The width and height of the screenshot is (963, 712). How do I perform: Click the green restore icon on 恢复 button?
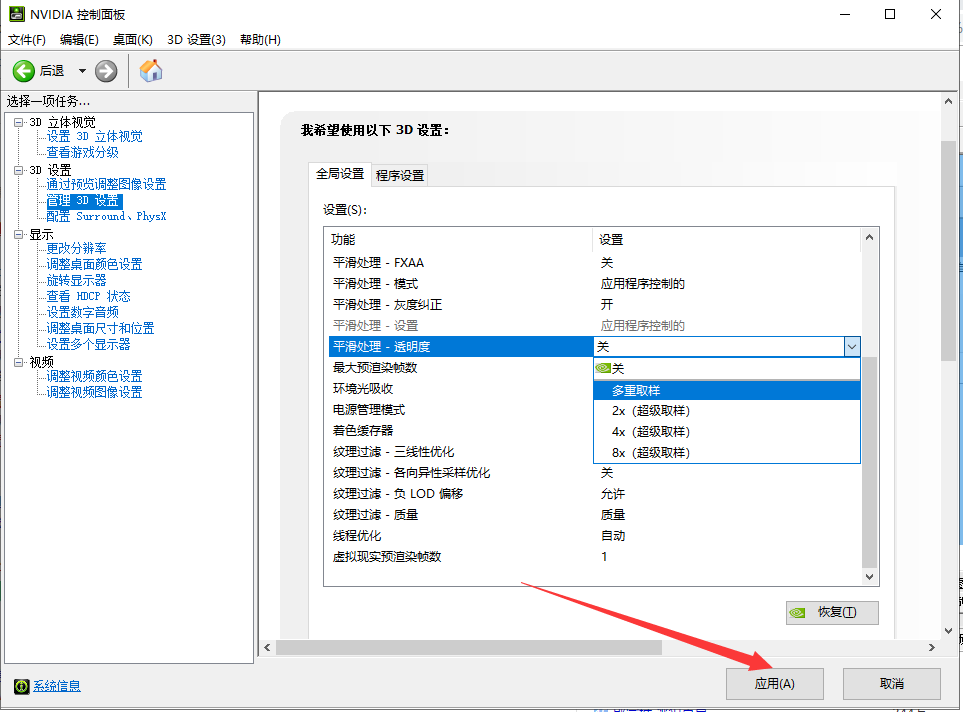pos(799,612)
